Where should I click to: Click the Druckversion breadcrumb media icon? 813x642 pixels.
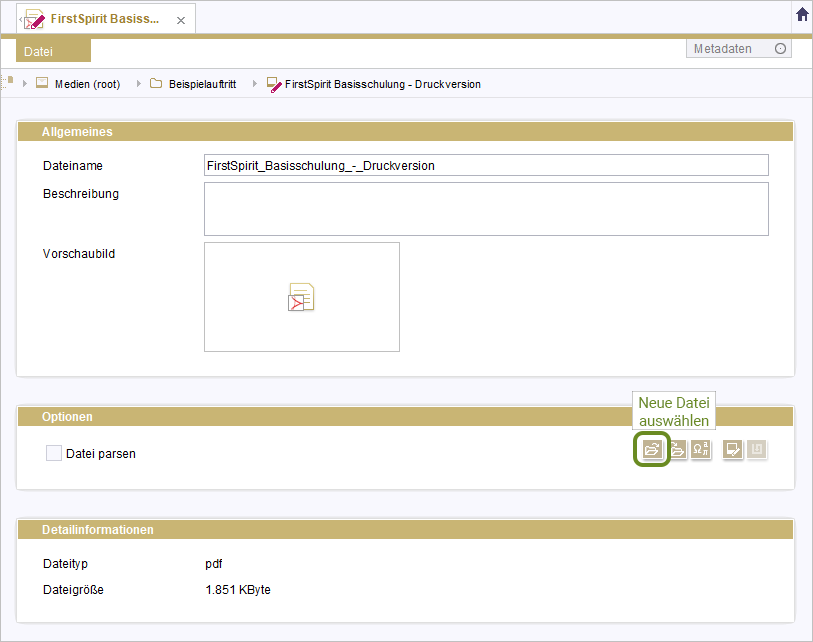(x=273, y=84)
